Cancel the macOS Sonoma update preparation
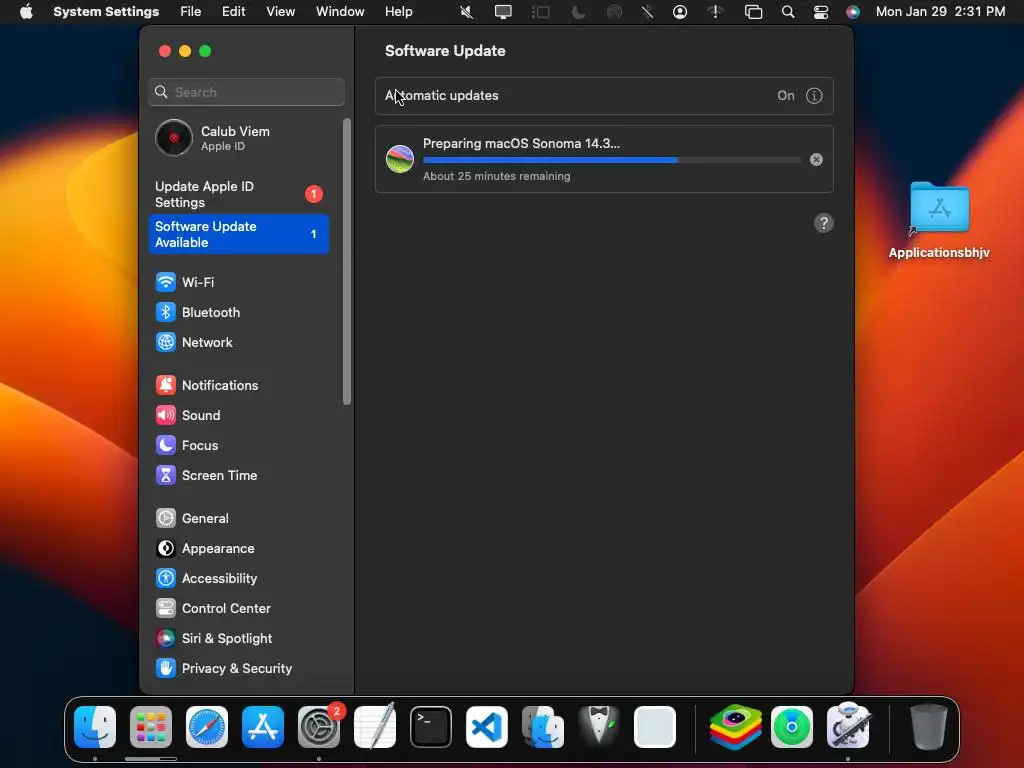The width and height of the screenshot is (1024, 768). pyautogui.click(x=816, y=159)
